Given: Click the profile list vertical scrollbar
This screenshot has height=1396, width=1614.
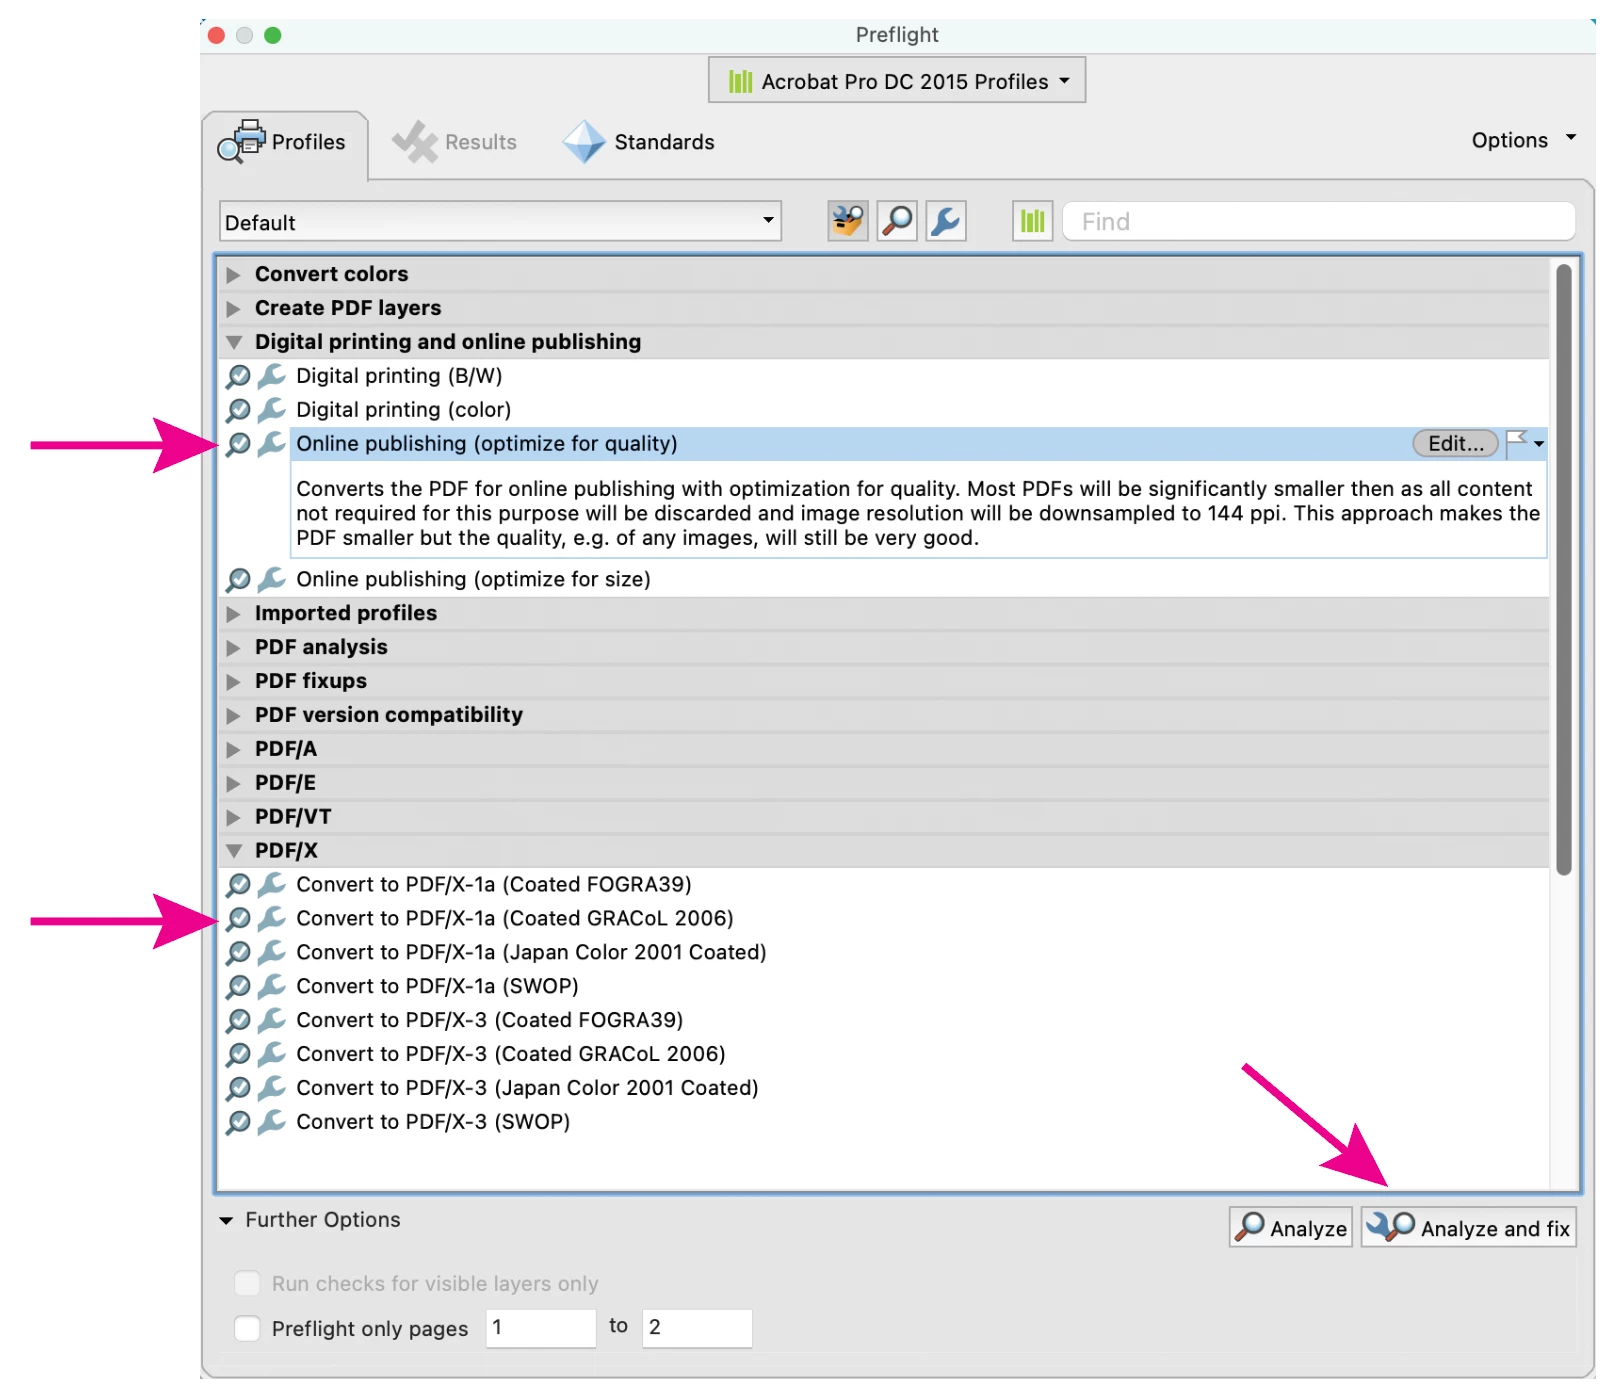Looking at the screenshot, I should tap(1563, 570).
